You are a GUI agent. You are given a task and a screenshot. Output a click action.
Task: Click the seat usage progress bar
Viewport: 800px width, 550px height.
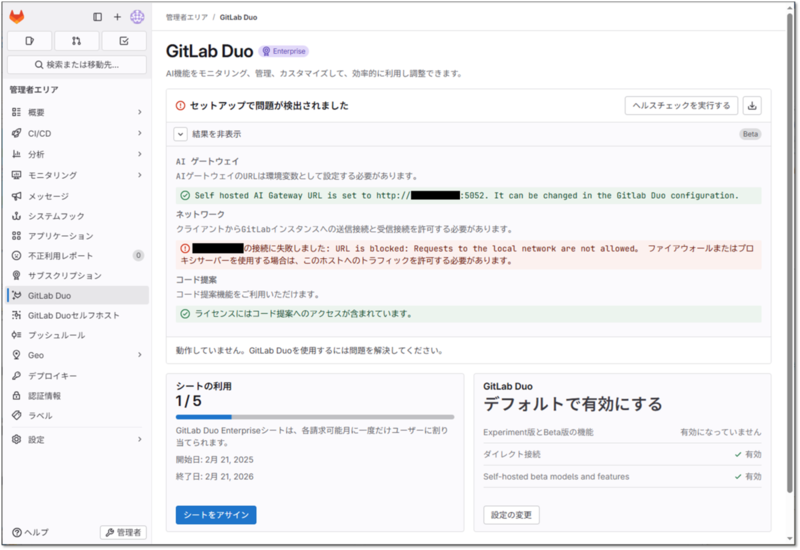pos(315,417)
